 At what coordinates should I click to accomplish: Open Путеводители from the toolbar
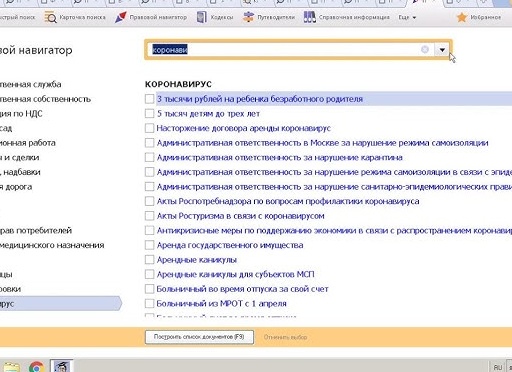pyautogui.click(x=269, y=17)
